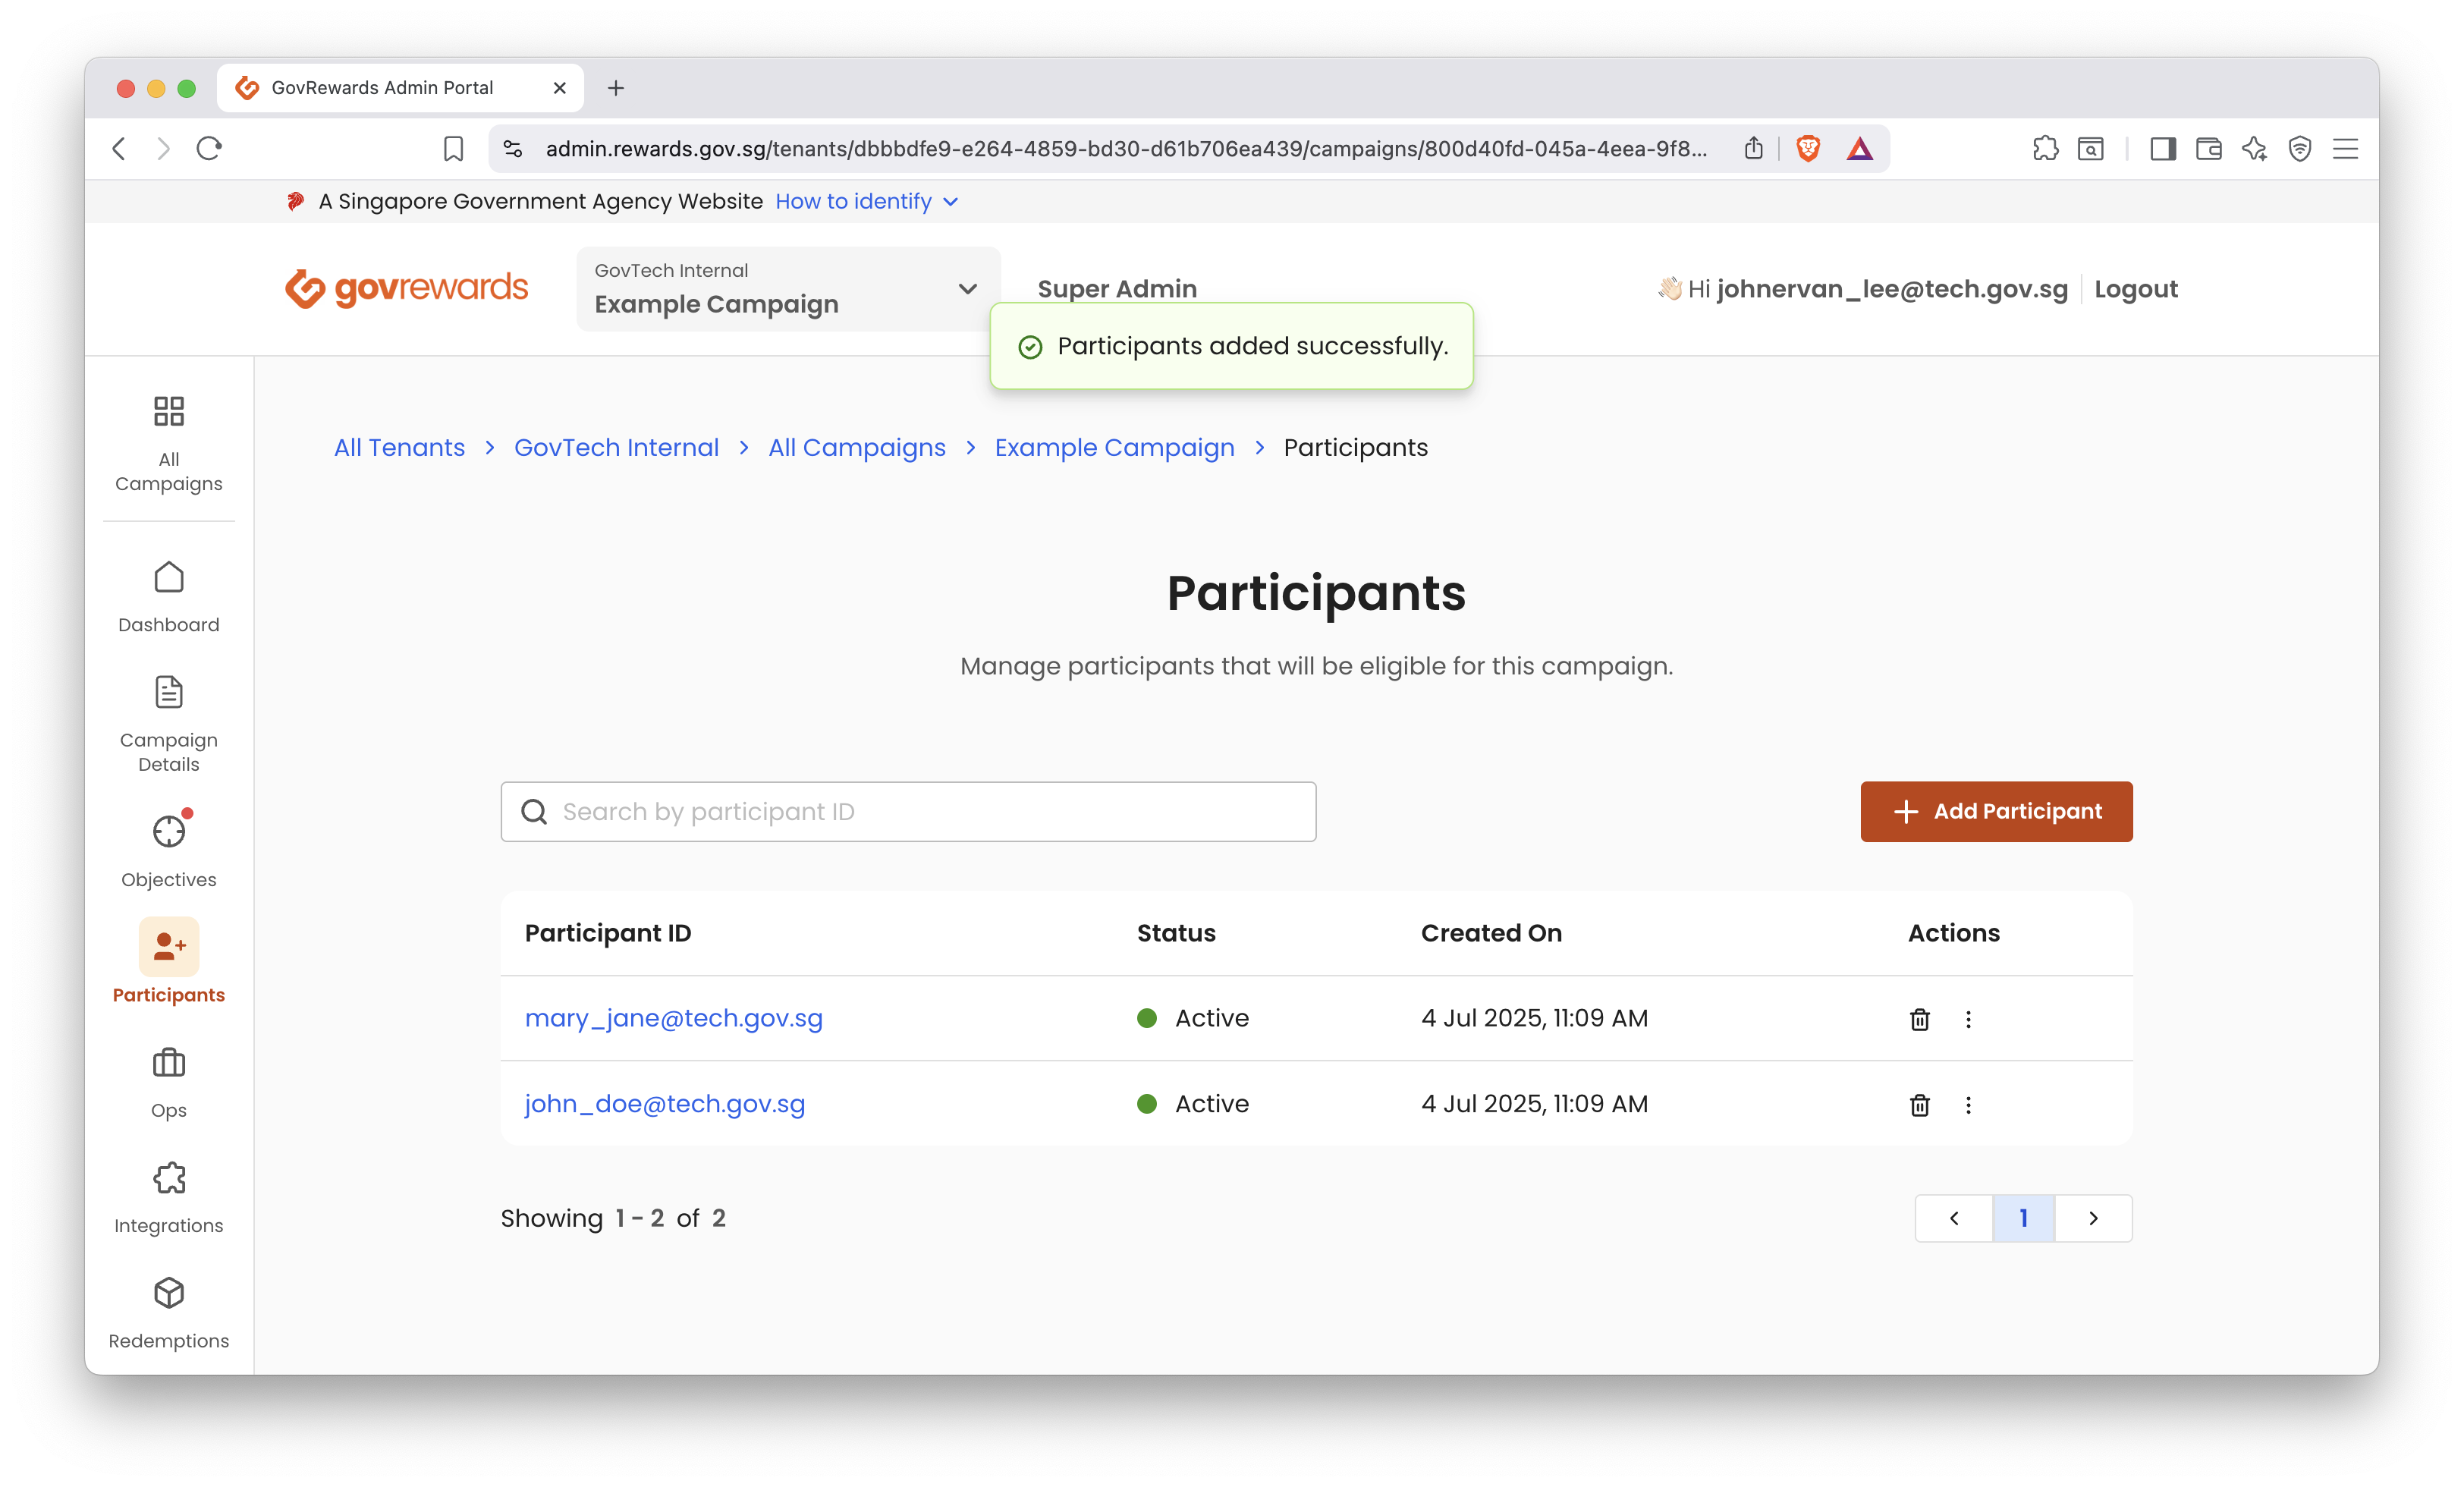The width and height of the screenshot is (2464, 1487).
Task: Switch to the GovRewards Admin Portal tab
Action: pyautogui.click(x=381, y=87)
